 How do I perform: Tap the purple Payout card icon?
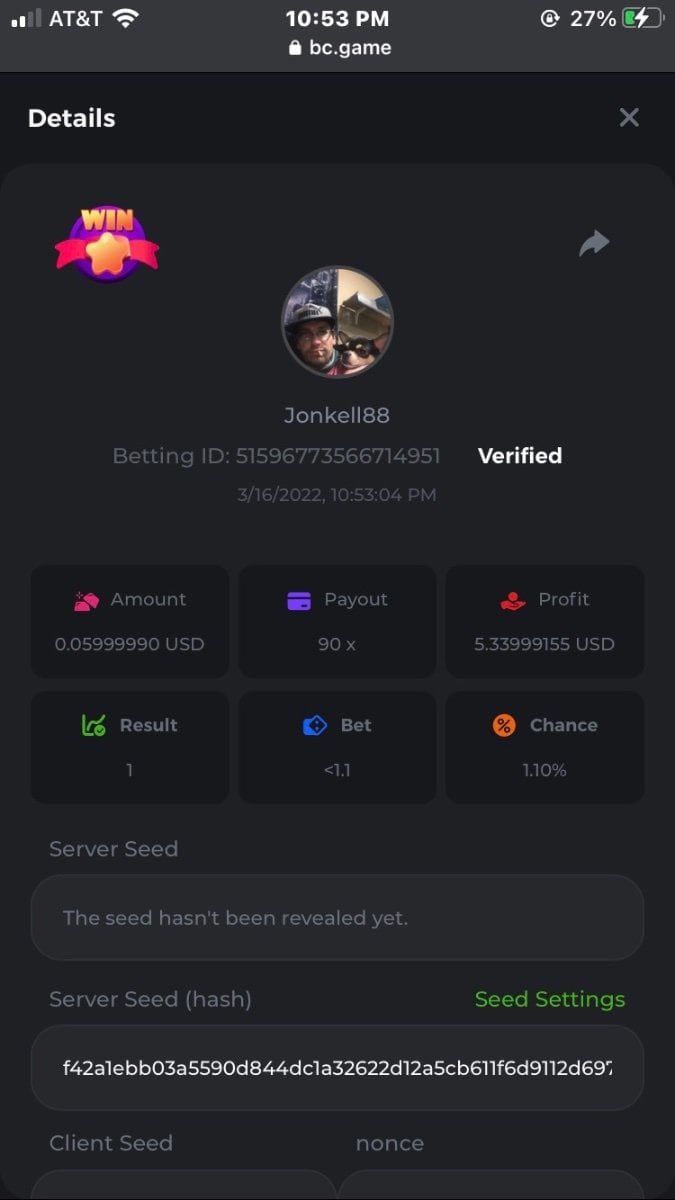coord(299,600)
